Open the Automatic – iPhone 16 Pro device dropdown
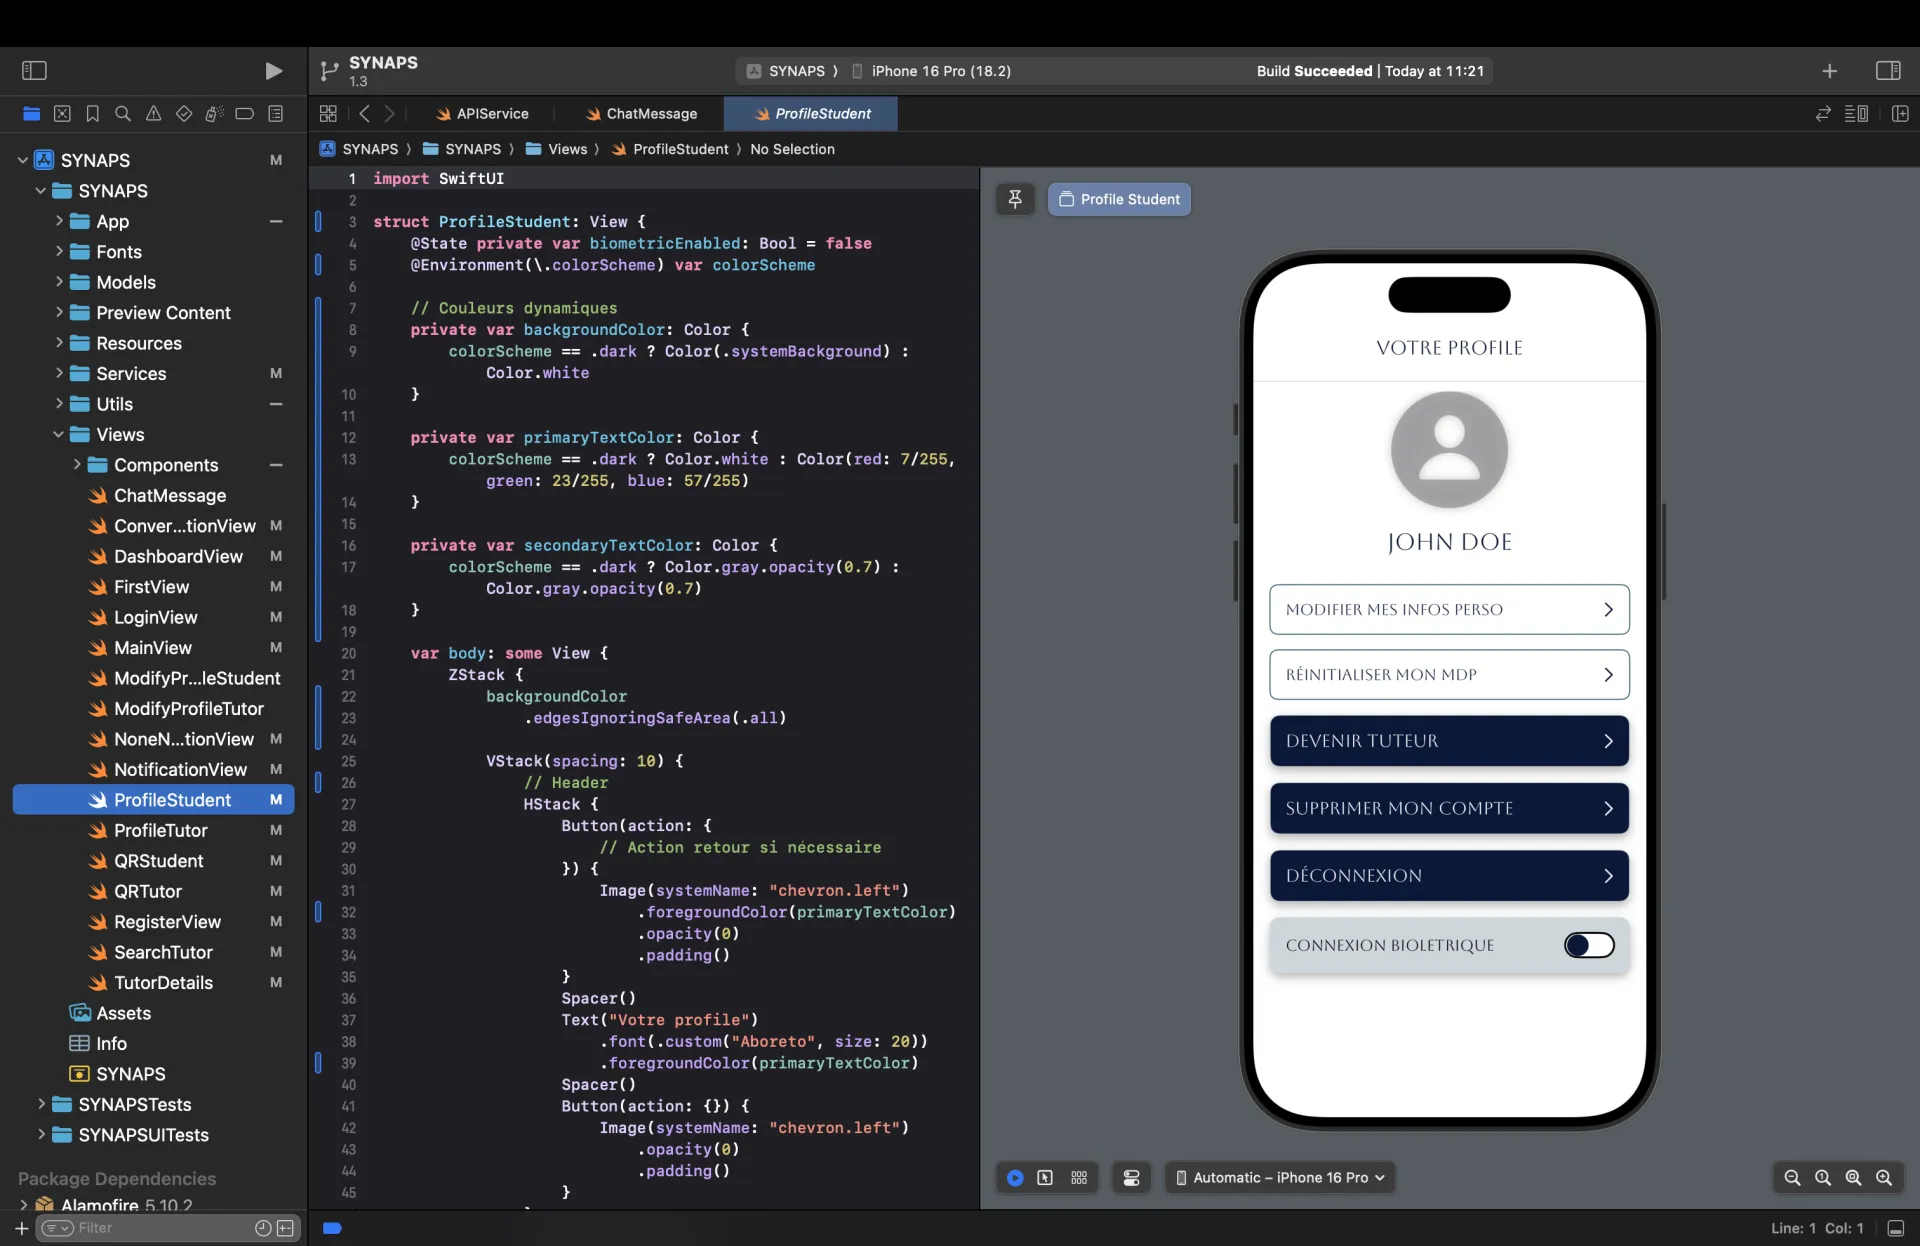This screenshot has width=1920, height=1246. tap(1280, 1178)
